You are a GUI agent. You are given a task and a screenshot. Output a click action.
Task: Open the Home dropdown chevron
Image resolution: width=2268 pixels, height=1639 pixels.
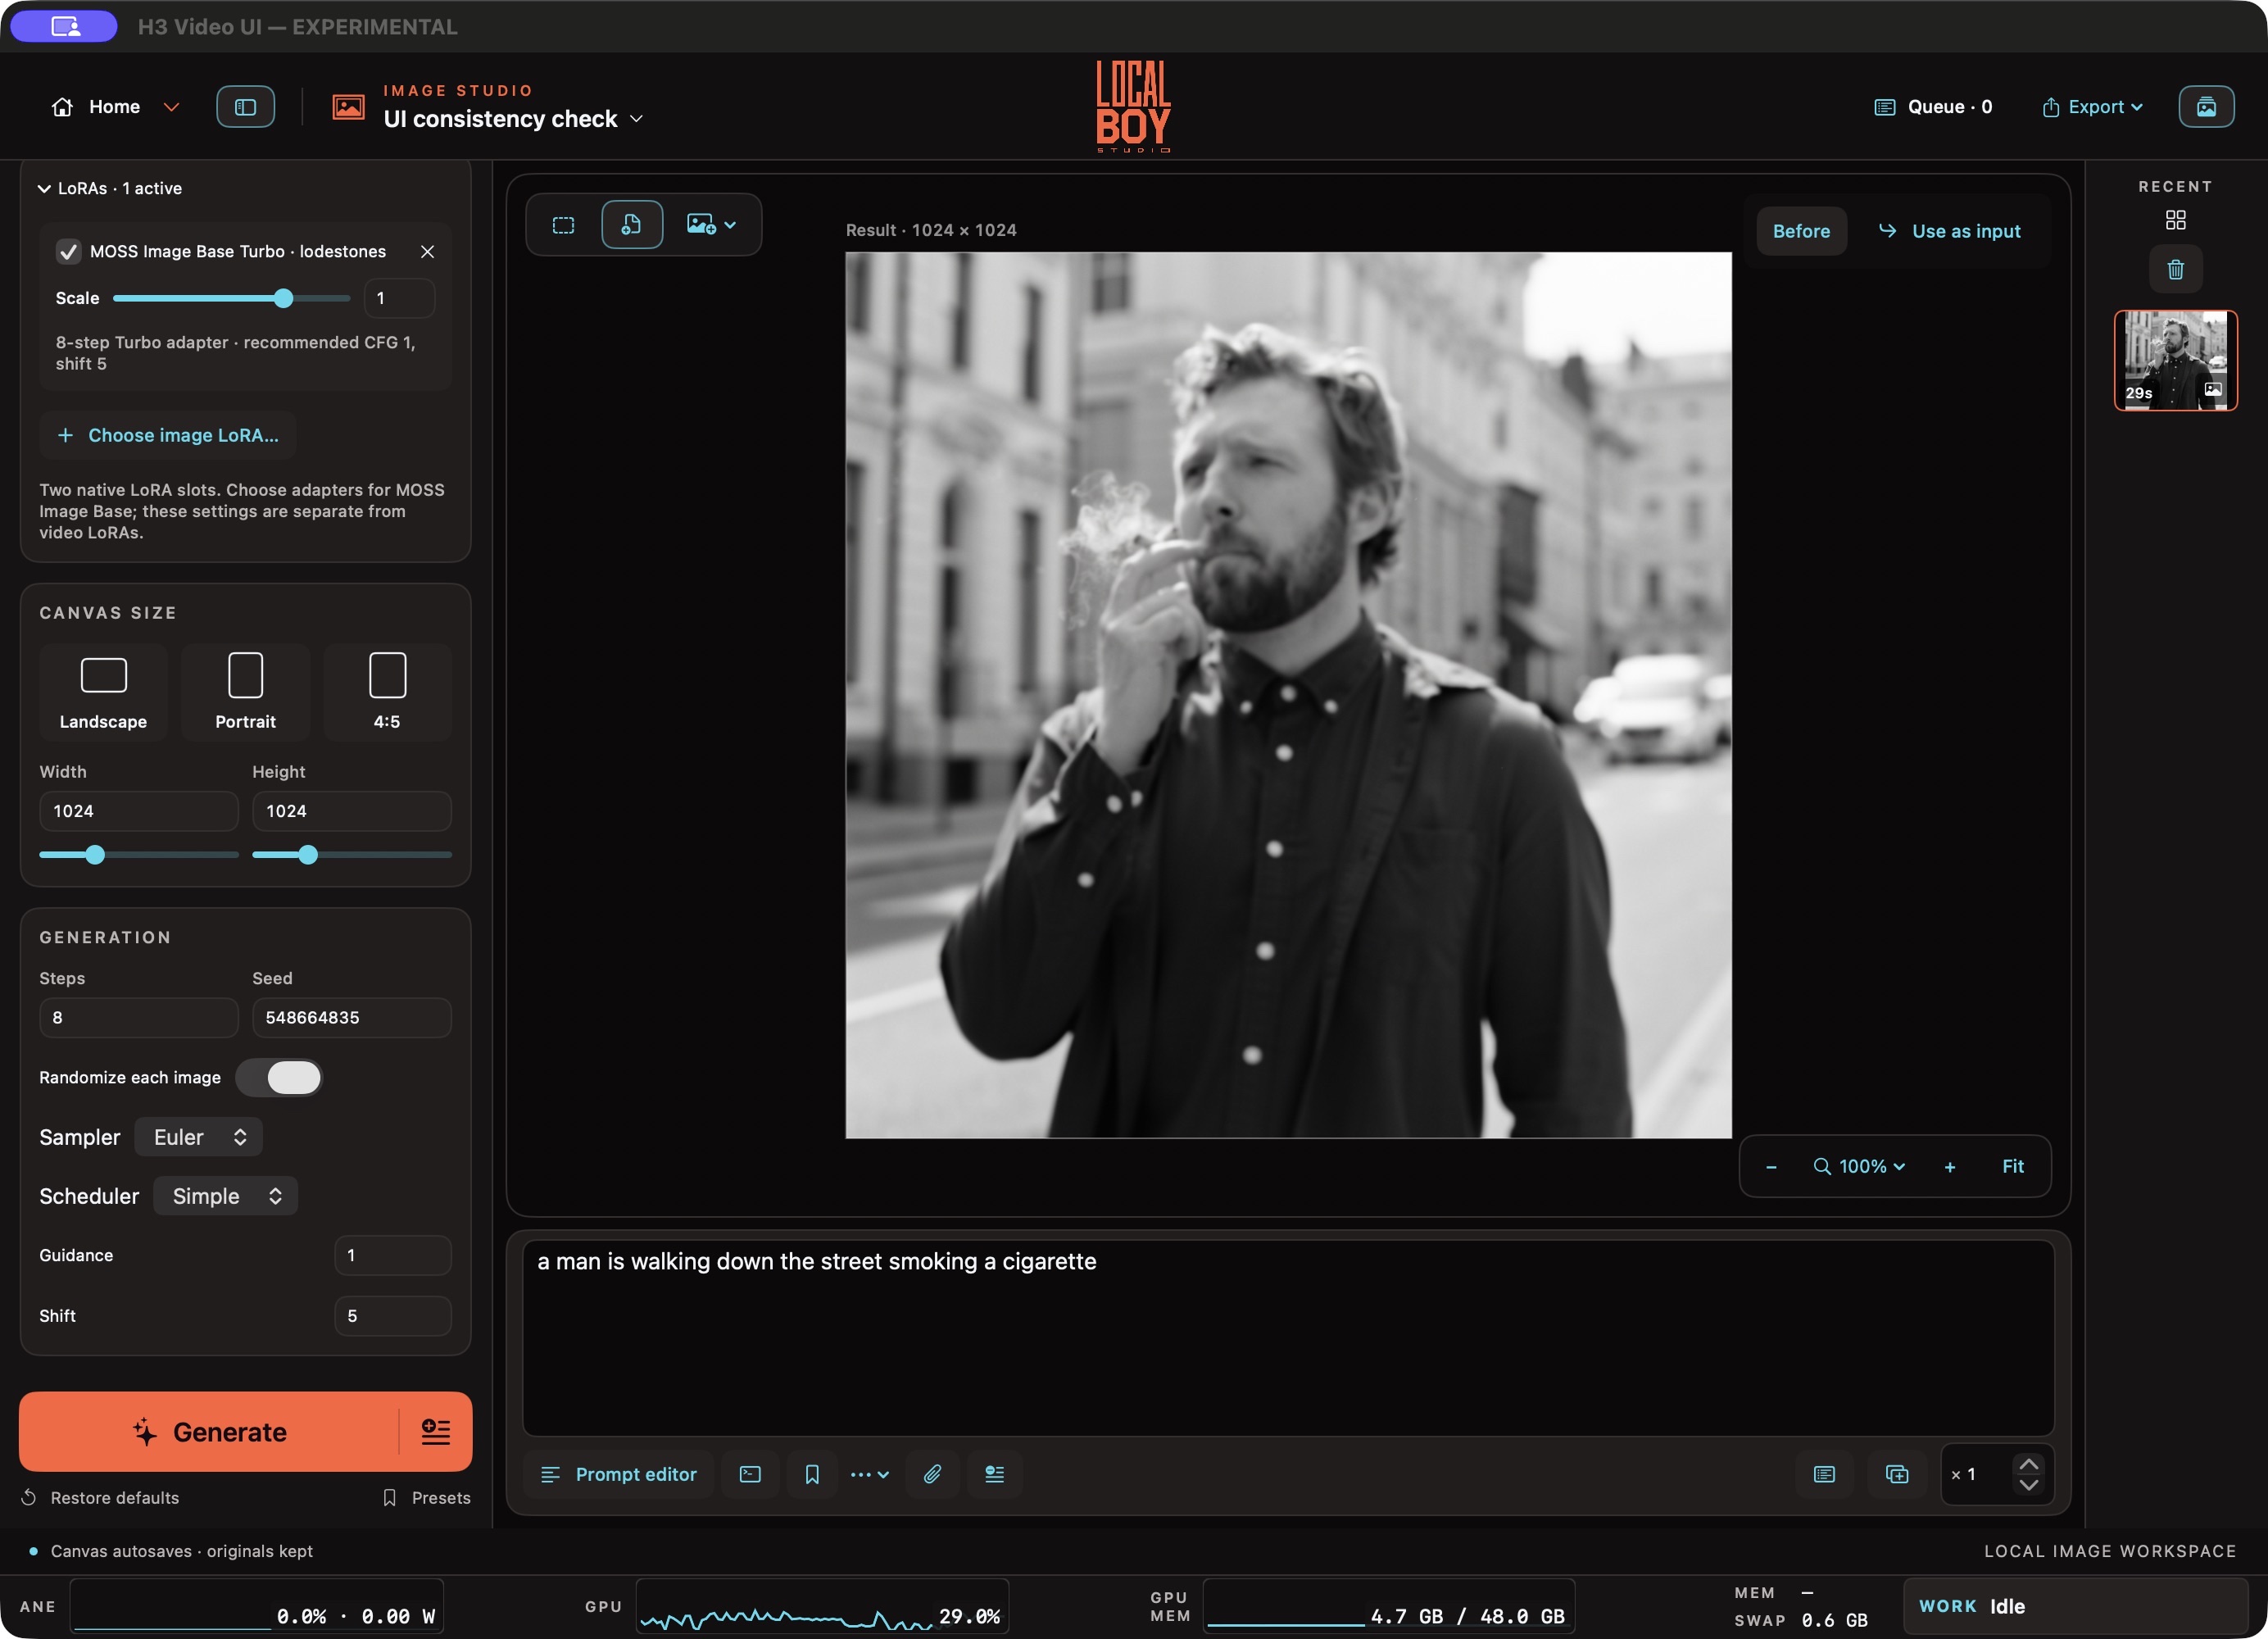pos(171,107)
